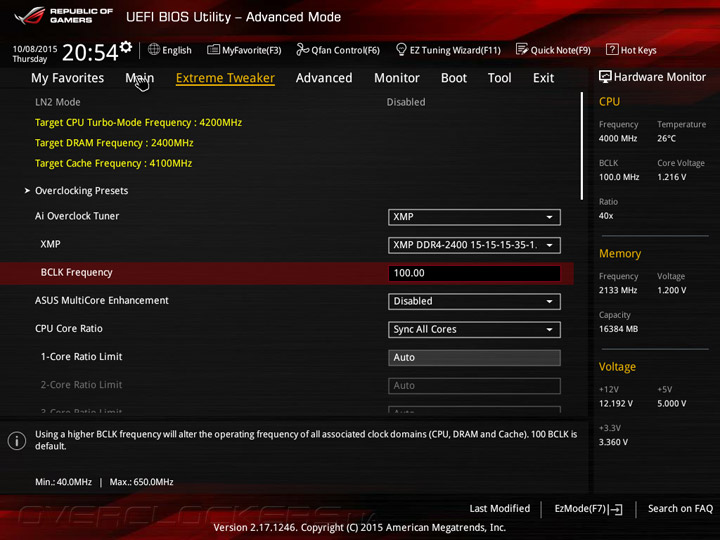720x540 pixels.
Task: Open the Advanced tab
Action: click(x=324, y=78)
